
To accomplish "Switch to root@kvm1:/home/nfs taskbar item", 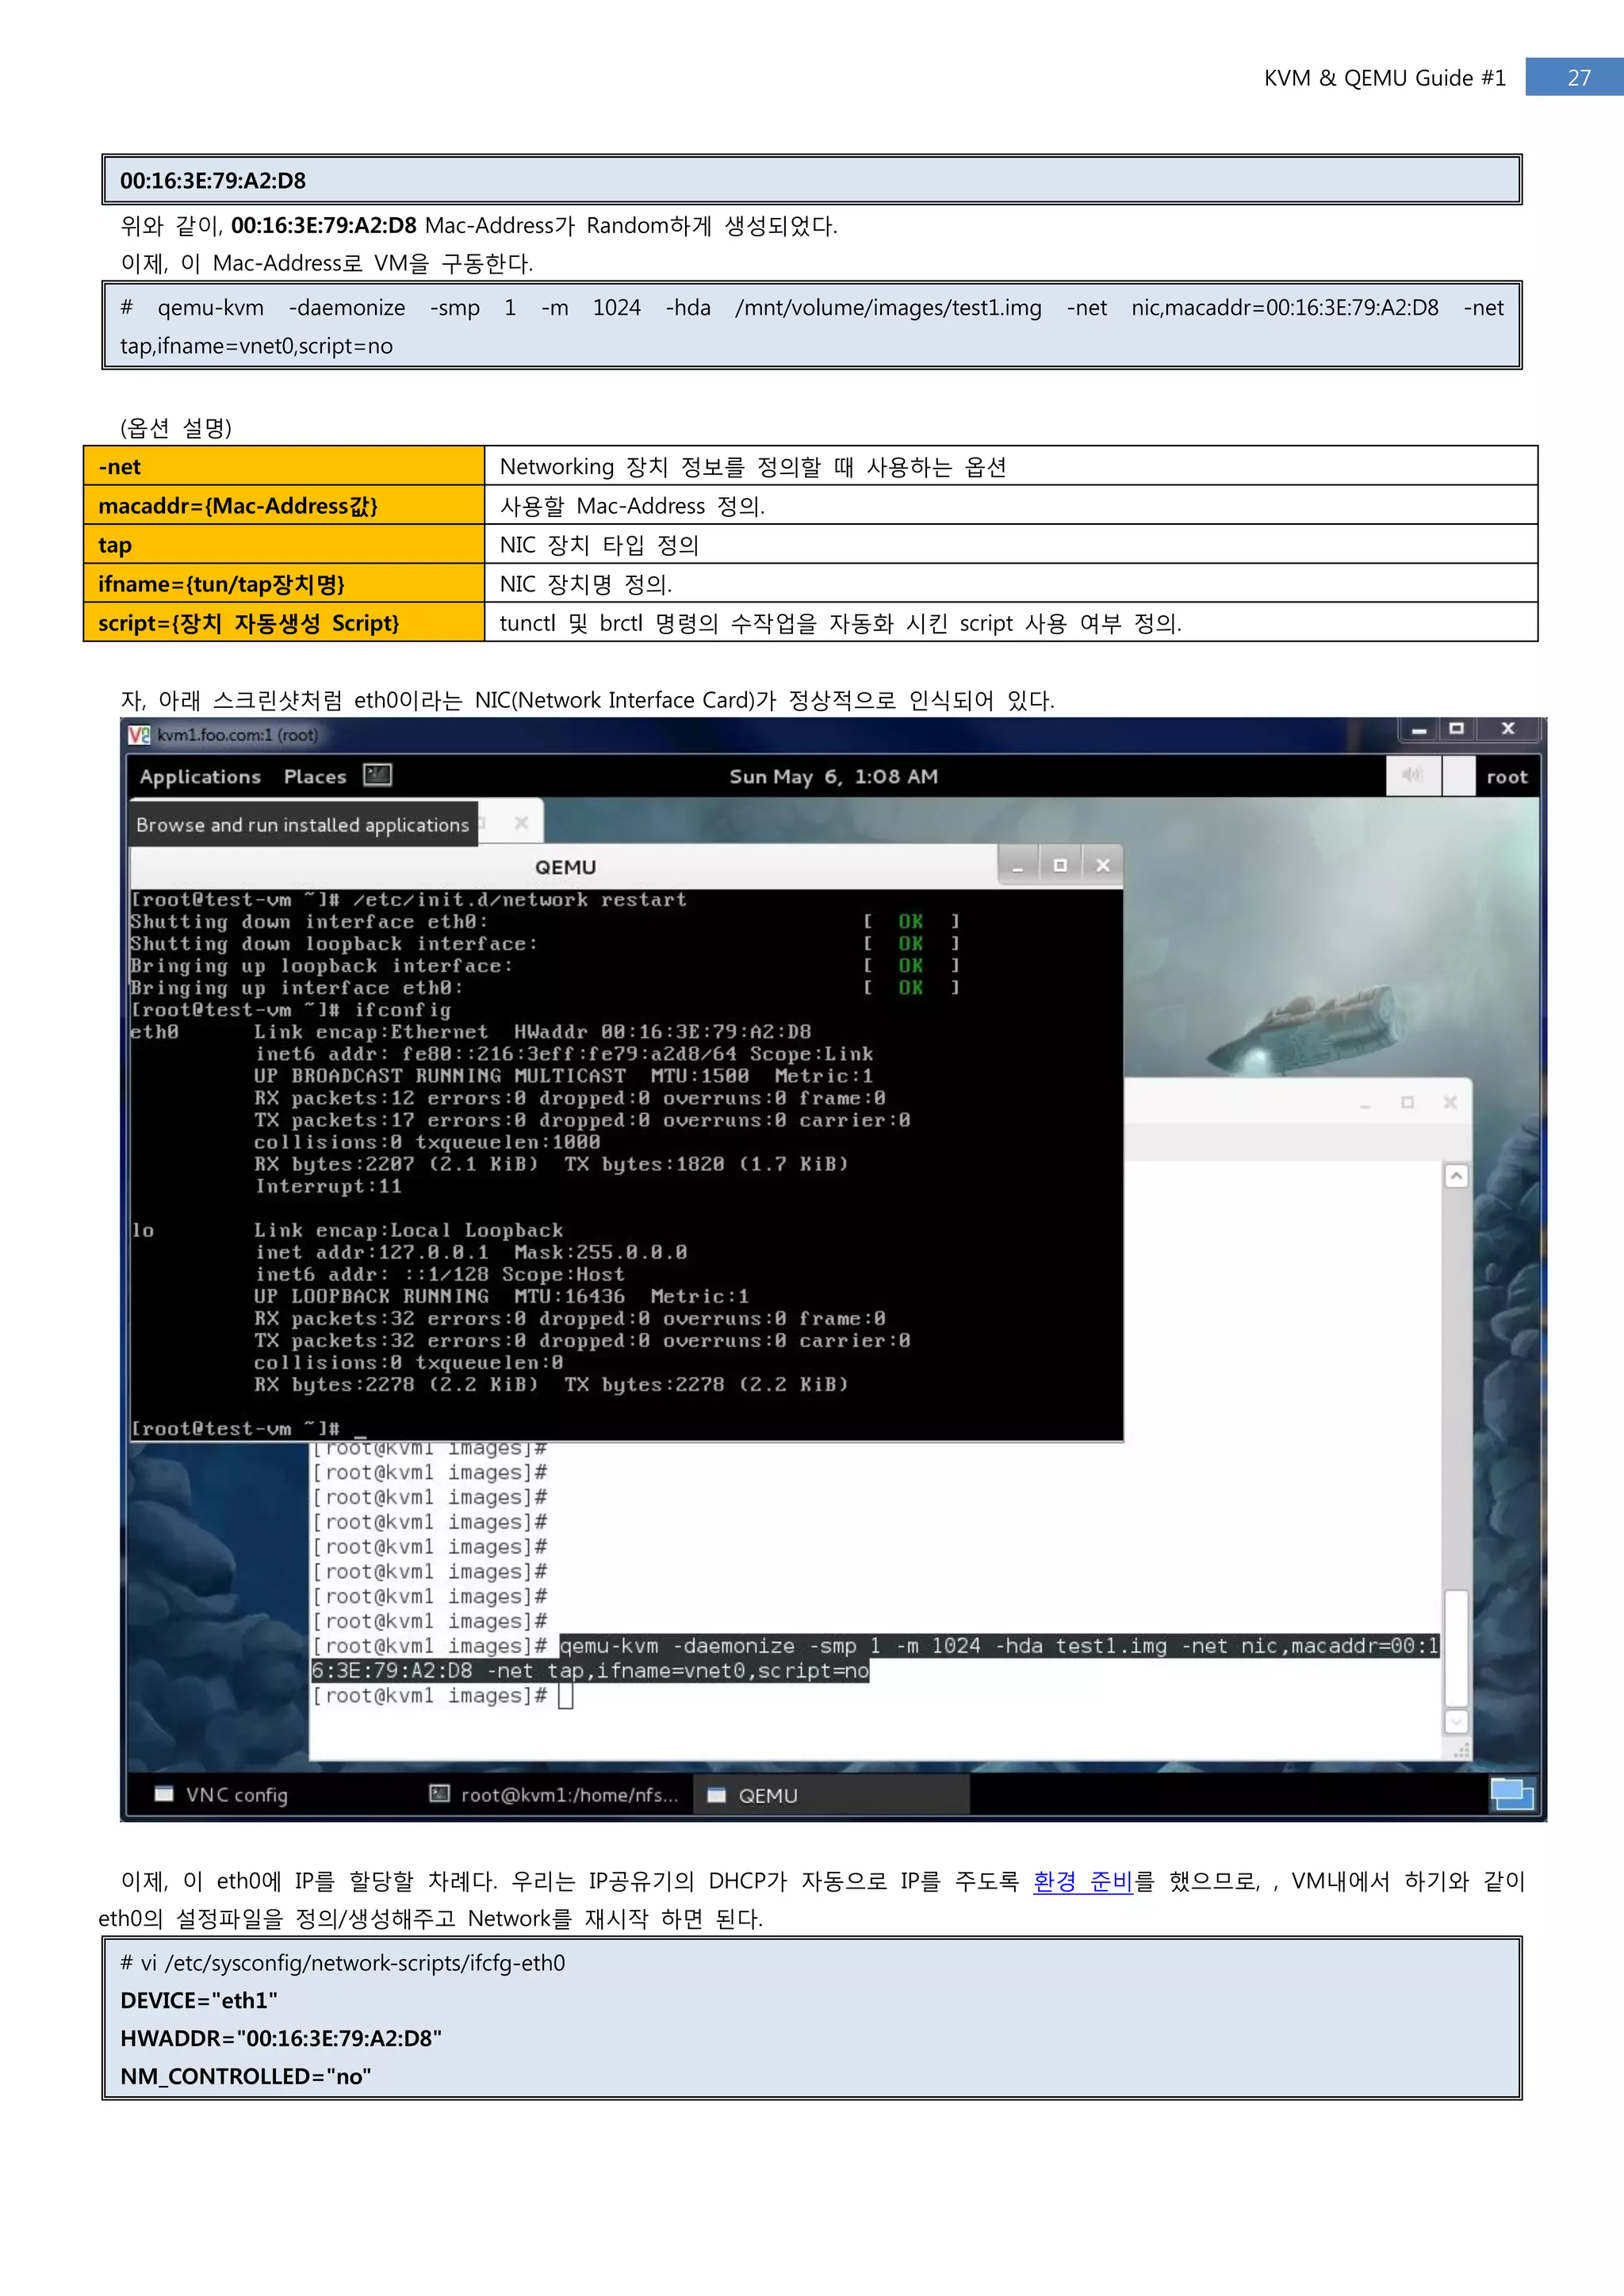I will click(554, 1795).
